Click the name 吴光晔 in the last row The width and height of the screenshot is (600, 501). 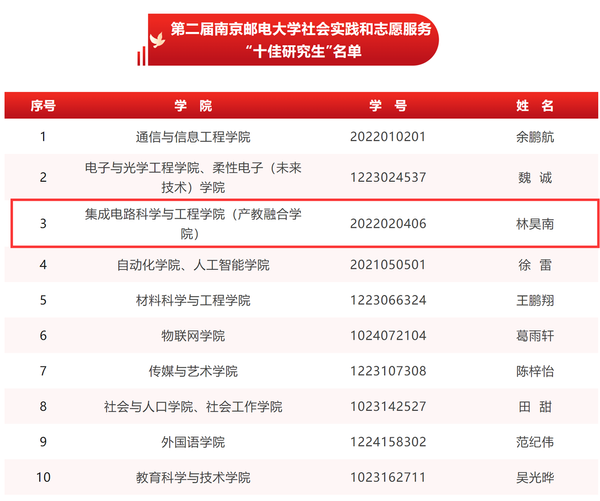tap(533, 477)
